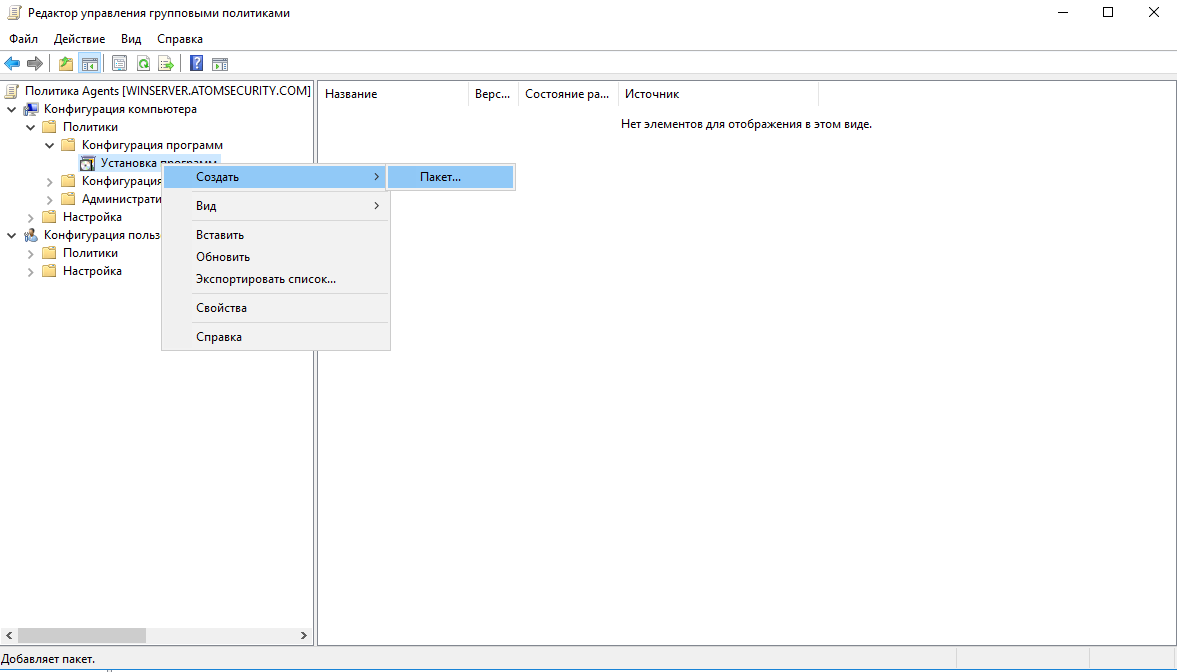Open Properties via the toolbar icon
The height and width of the screenshot is (672, 1177).
pyautogui.click(x=120, y=64)
